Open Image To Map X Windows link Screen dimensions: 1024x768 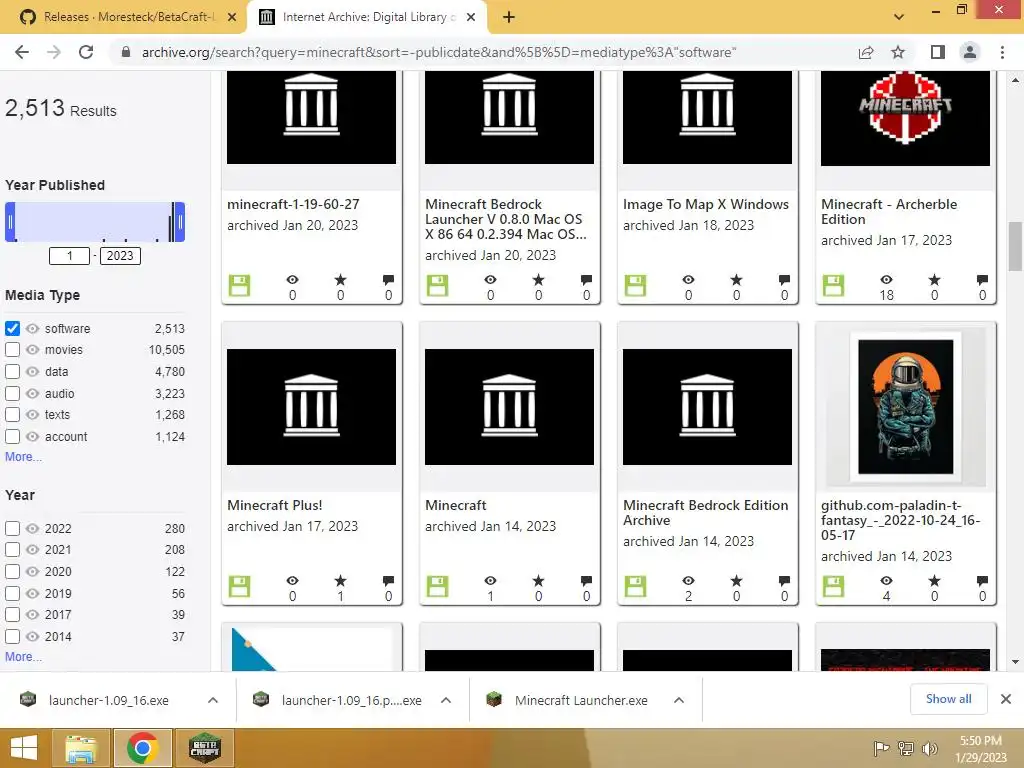(705, 204)
